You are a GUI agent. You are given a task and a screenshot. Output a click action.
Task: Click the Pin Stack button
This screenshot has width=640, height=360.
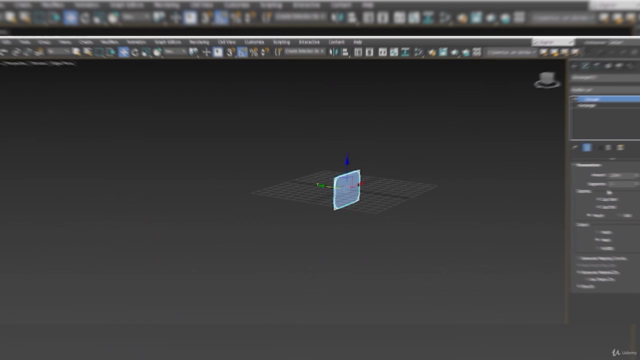coord(575,148)
